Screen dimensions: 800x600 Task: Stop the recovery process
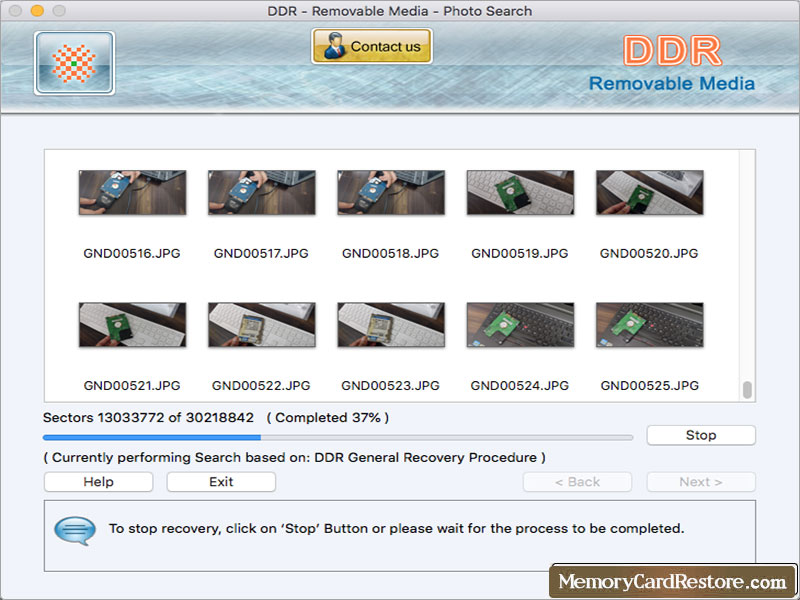point(700,435)
